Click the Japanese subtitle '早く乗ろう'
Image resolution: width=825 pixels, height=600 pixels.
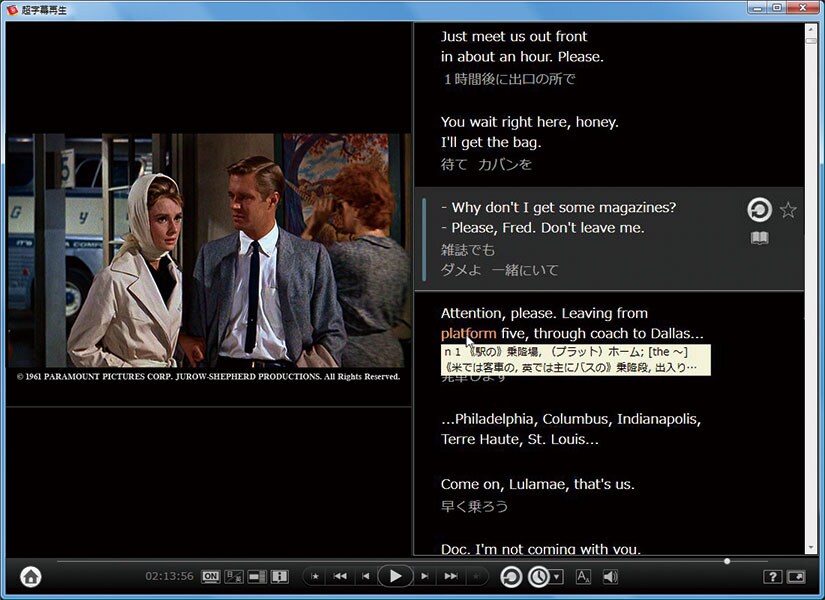pos(475,506)
